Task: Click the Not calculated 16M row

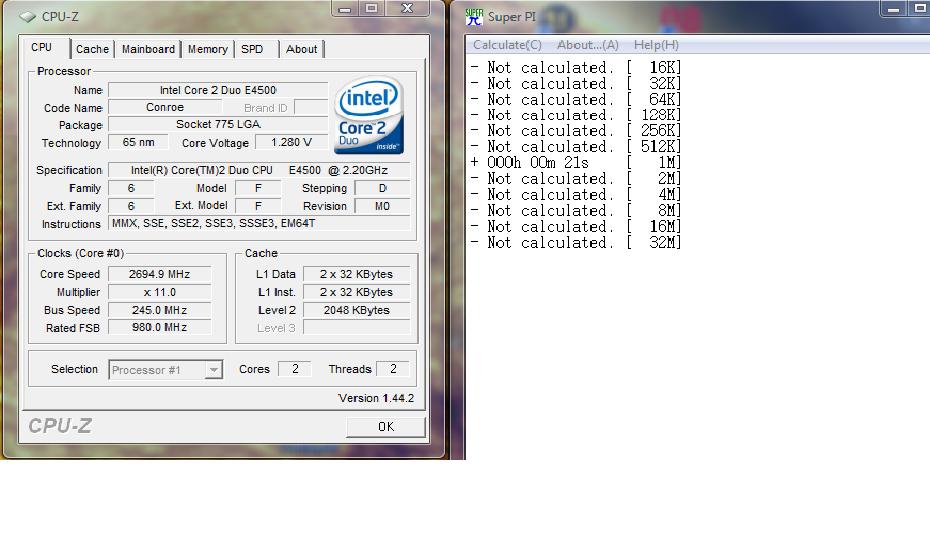Action: click(x=576, y=227)
